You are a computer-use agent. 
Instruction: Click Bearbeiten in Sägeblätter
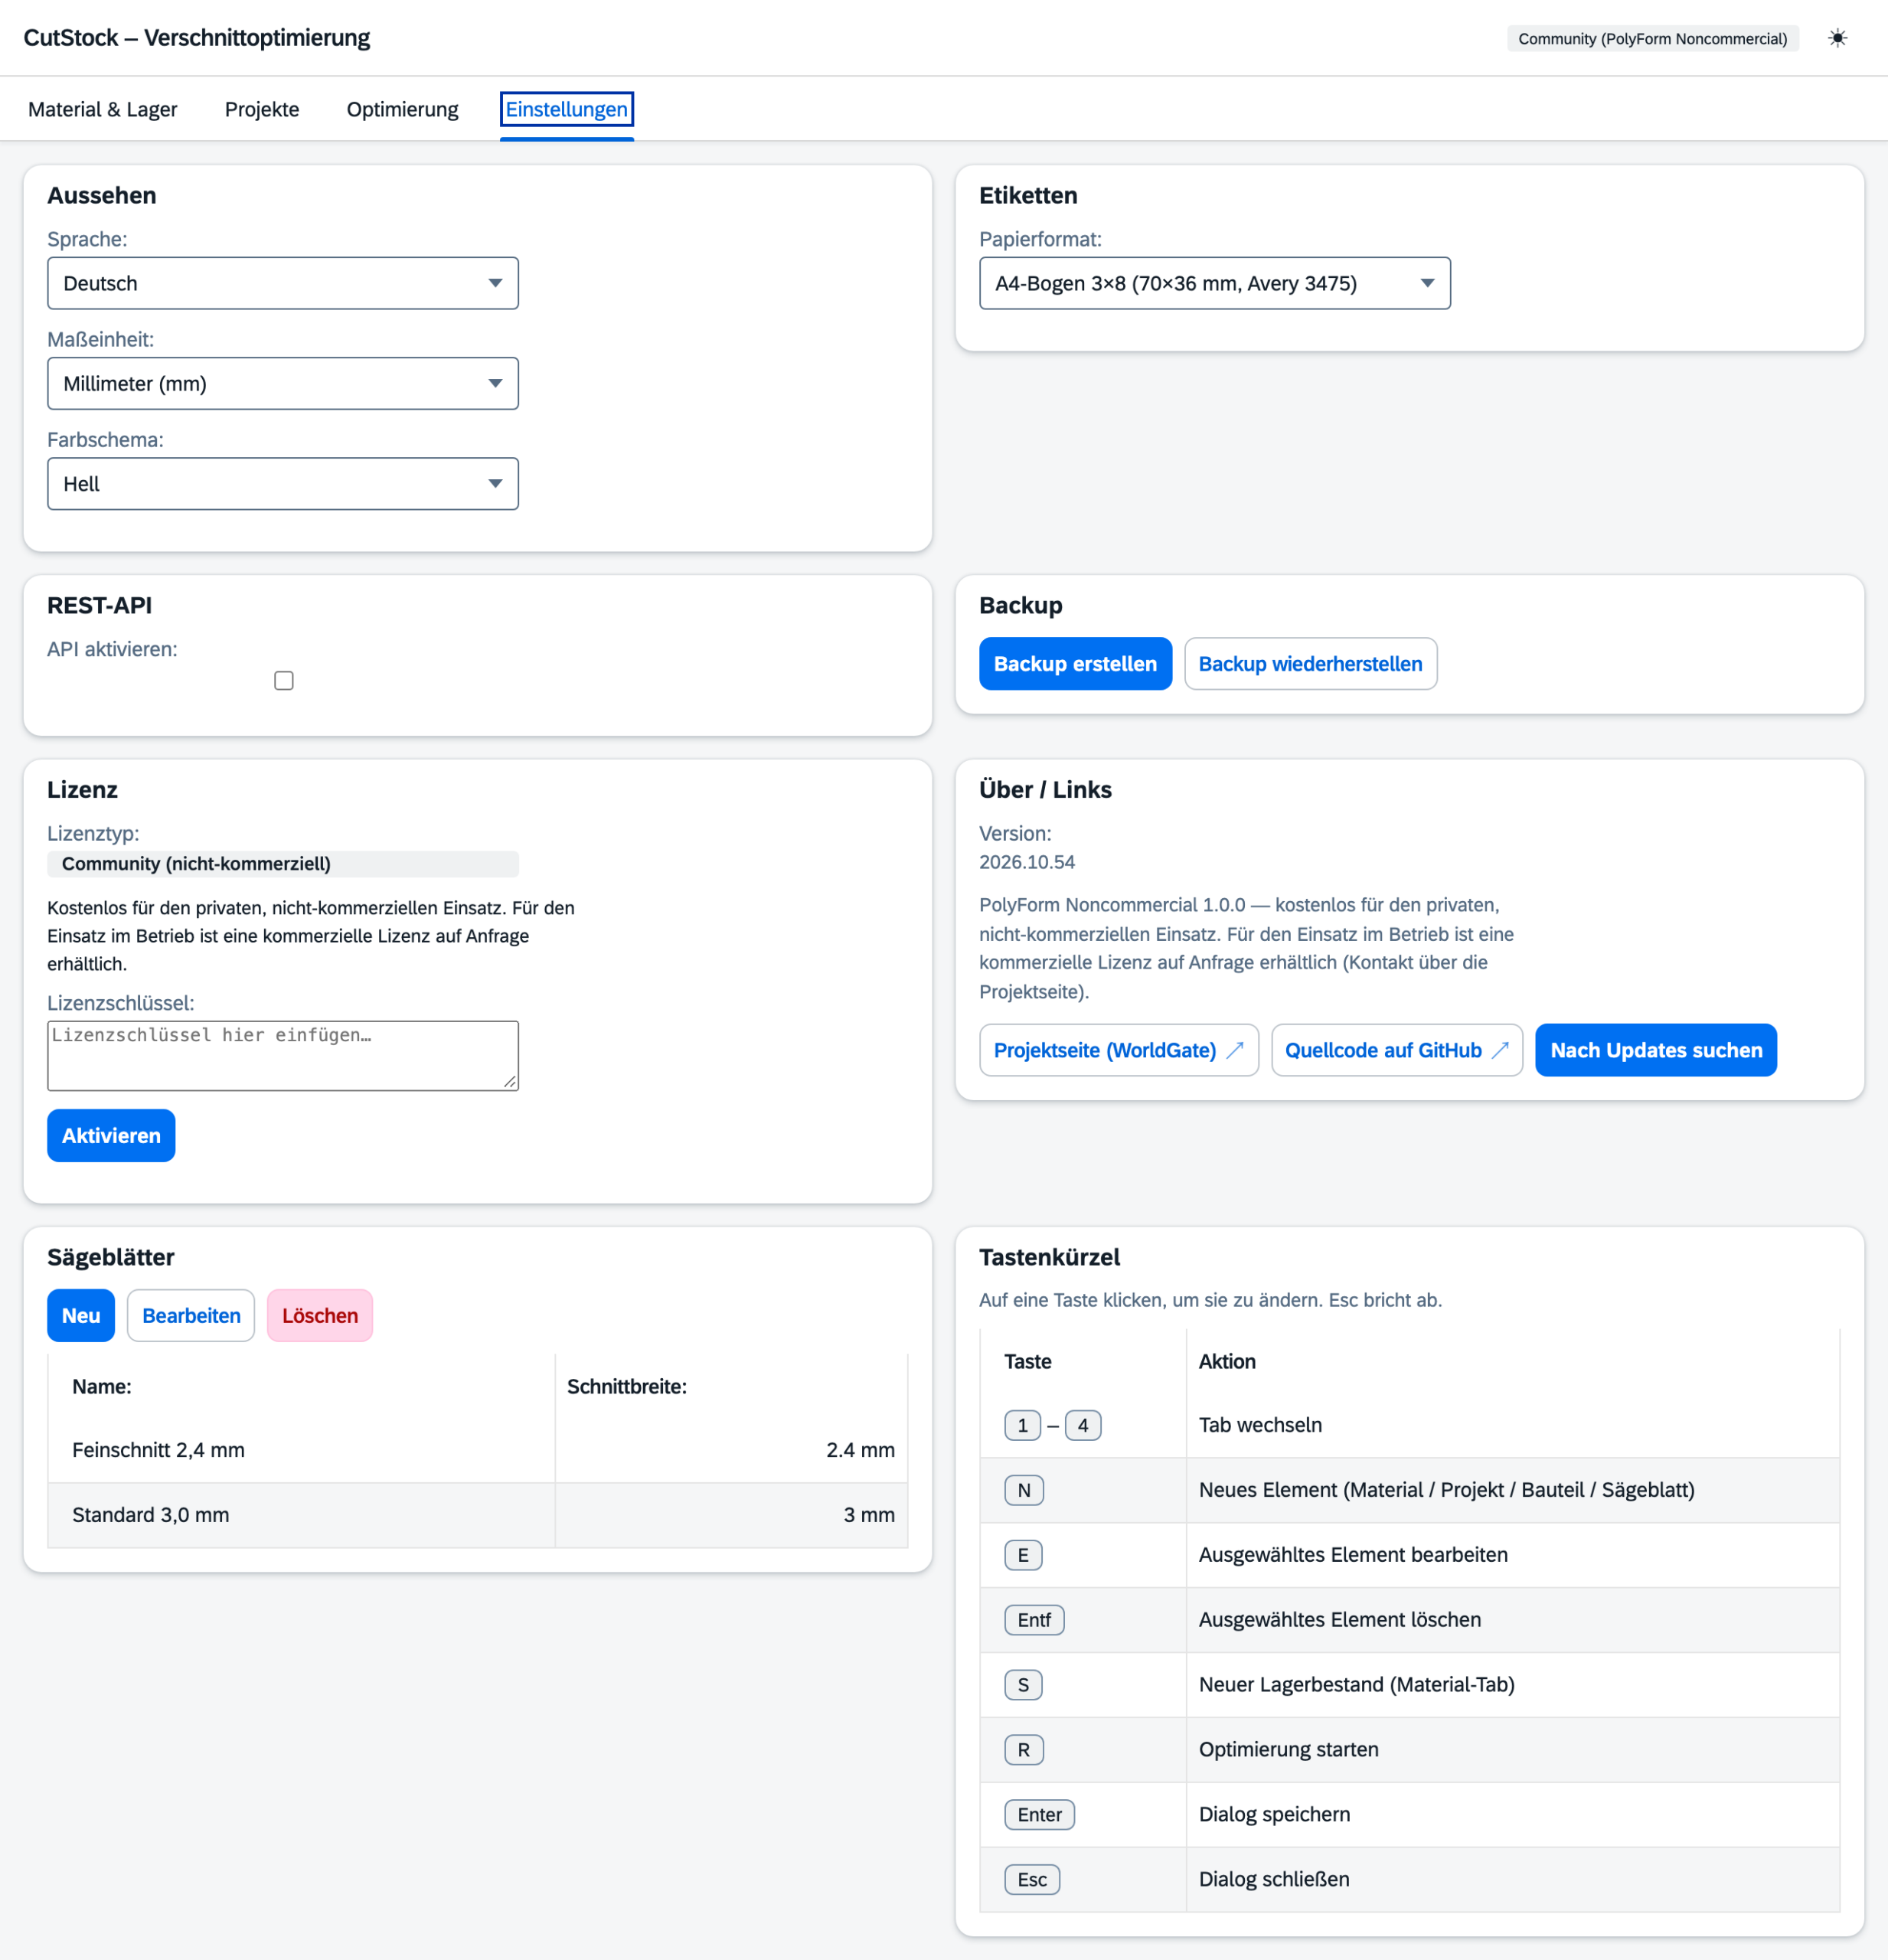pyautogui.click(x=191, y=1316)
